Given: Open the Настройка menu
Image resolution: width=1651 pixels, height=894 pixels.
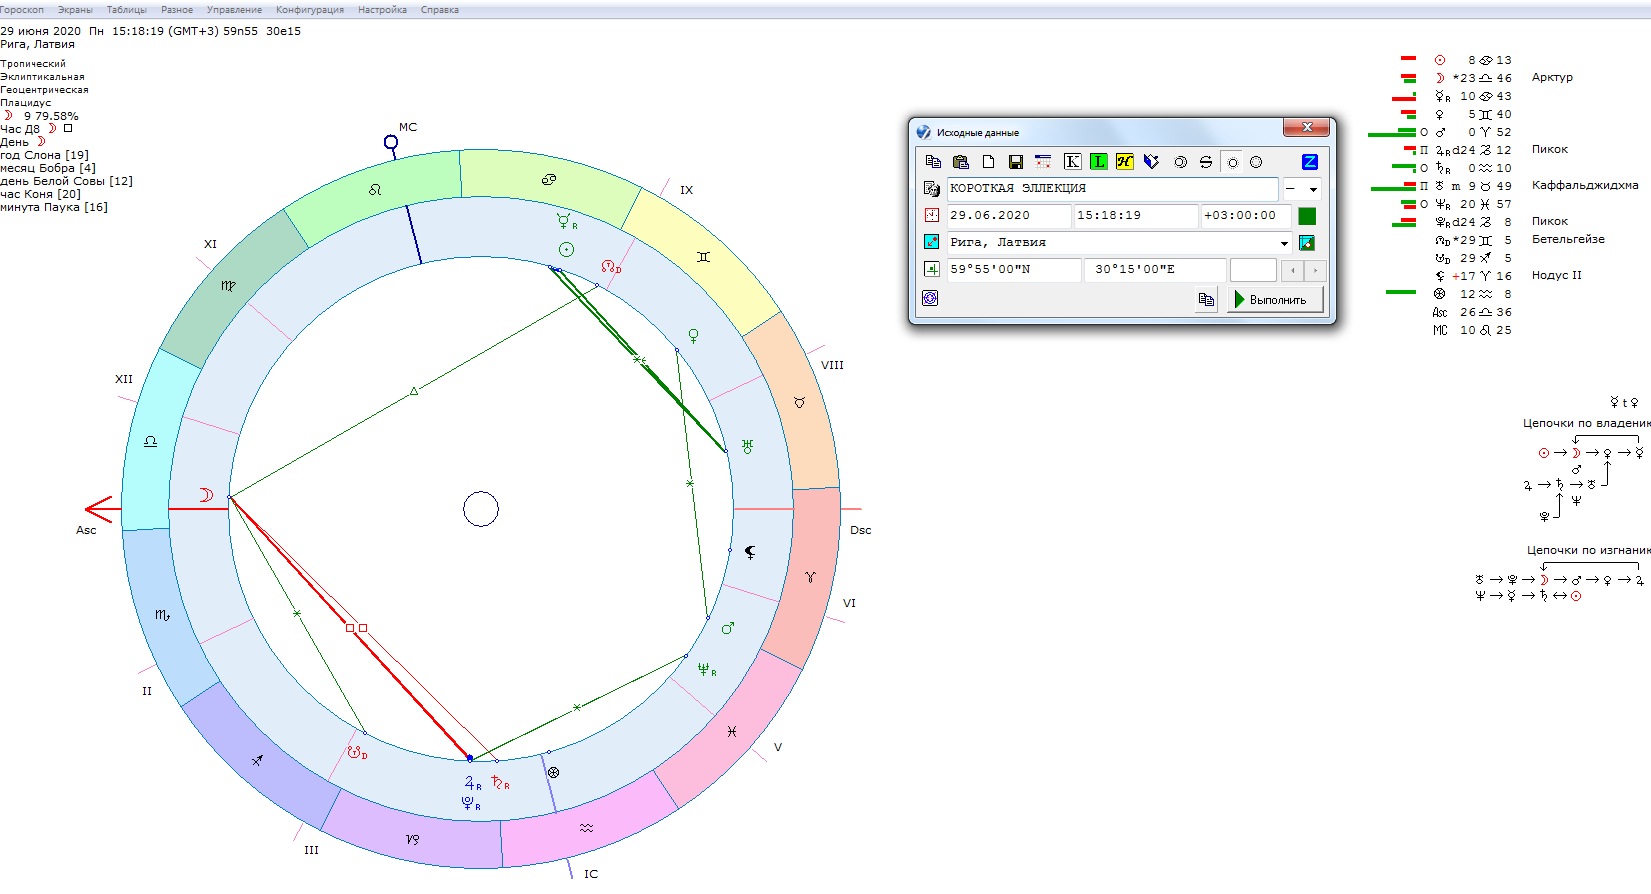Looking at the screenshot, I should (x=382, y=10).
